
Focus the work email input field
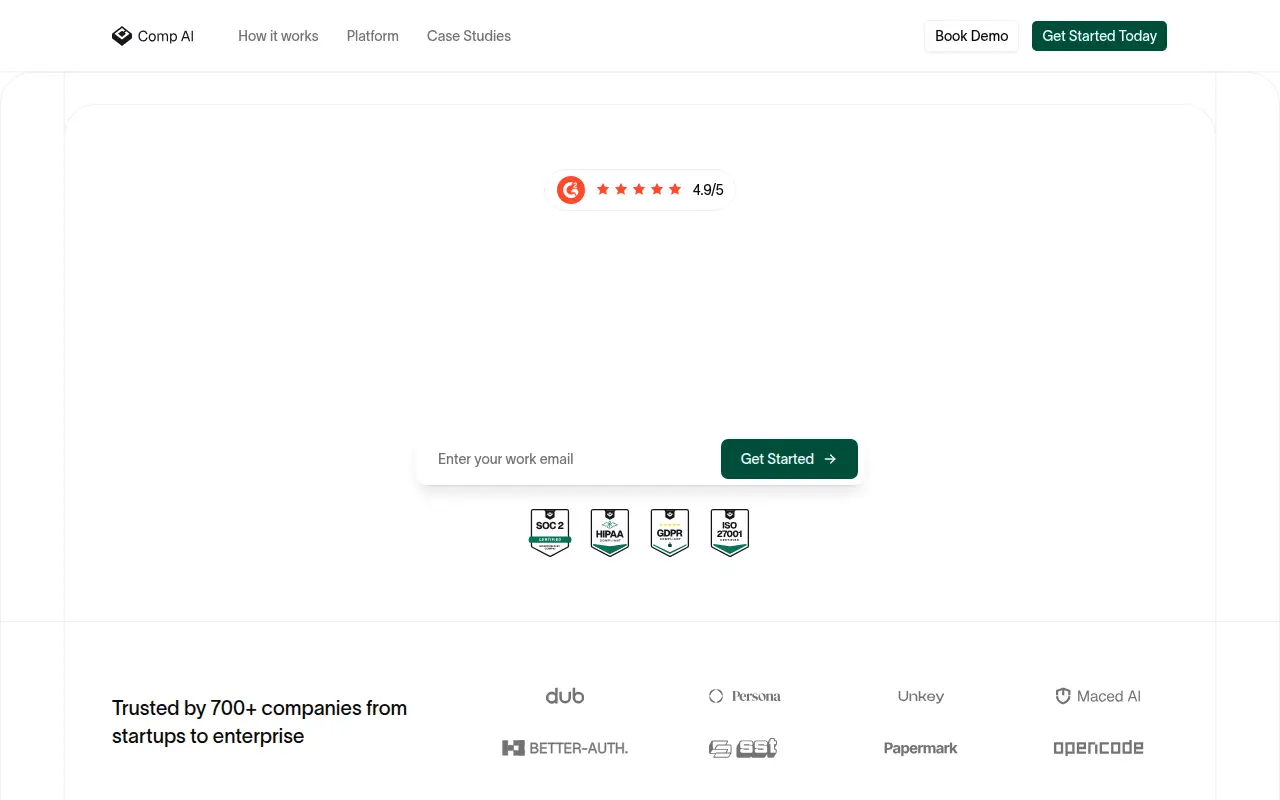click(x=568, y=459)
